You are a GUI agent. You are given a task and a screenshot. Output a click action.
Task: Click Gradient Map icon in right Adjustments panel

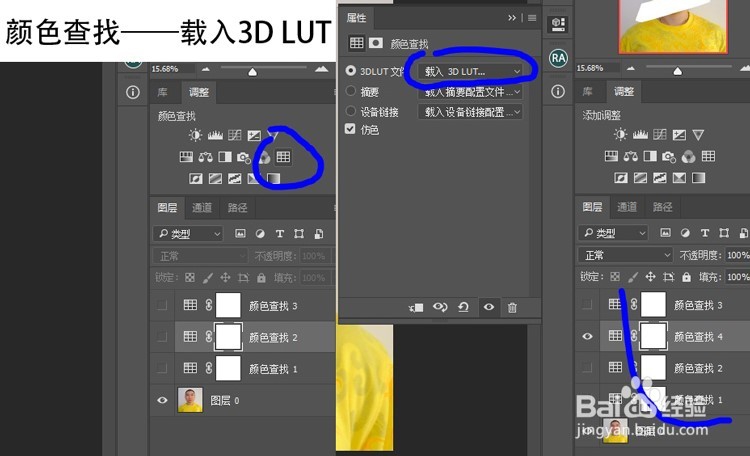point(699,178)
